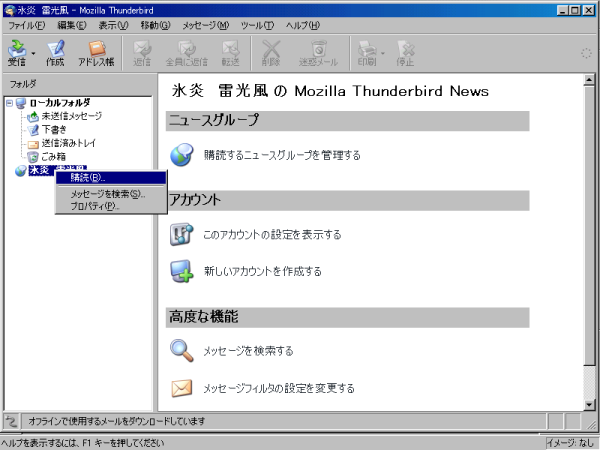Click the フォルダ pane header
Viewport: 600px width, 450px height.
[78, 84]
